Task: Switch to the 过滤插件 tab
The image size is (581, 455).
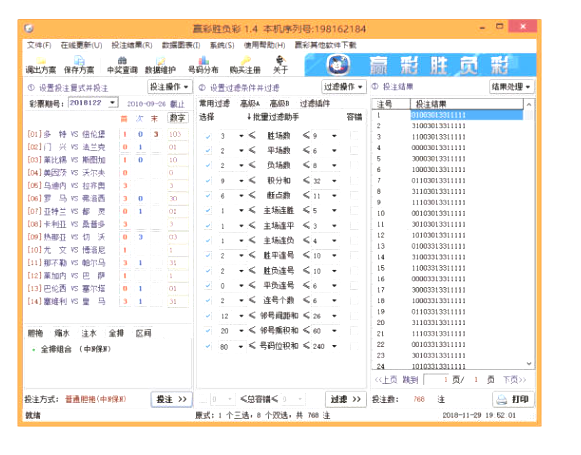Action: 315,103
